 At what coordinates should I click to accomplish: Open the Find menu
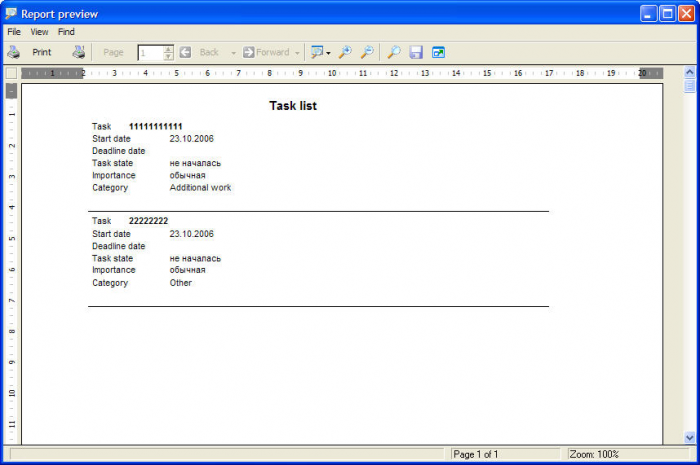click(x=66, y=32)
